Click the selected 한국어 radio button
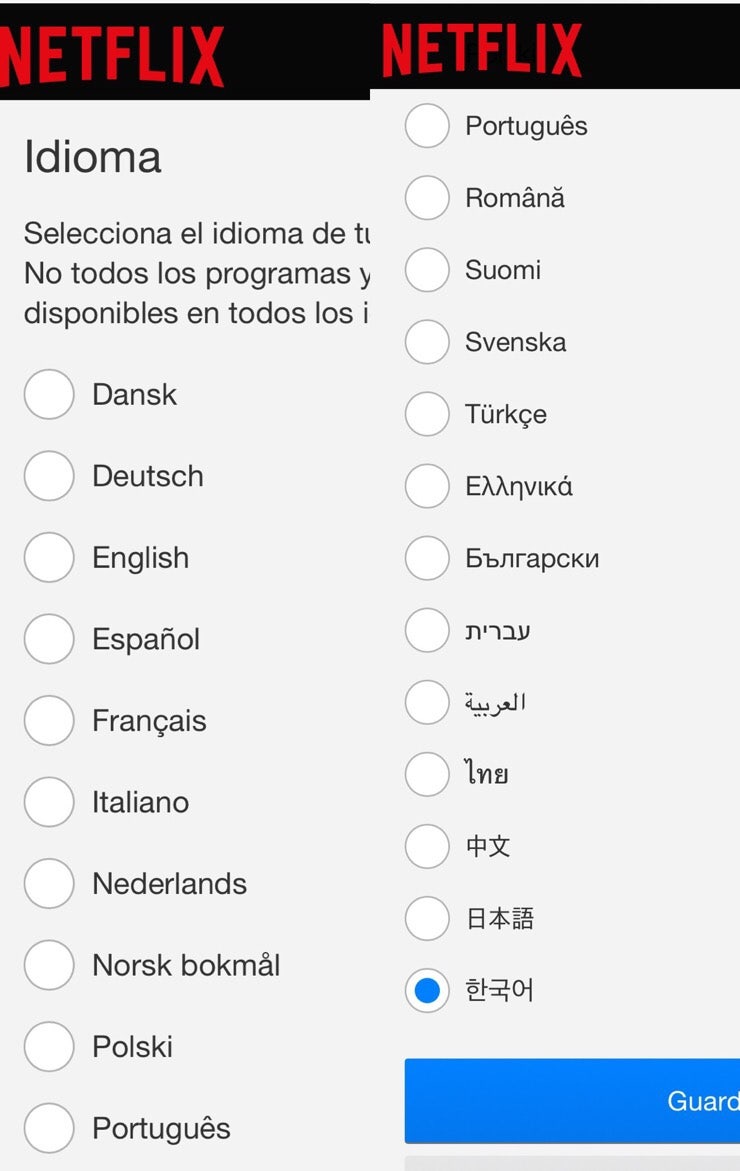Screen dimensions: 740x1171 tap(427, 990)
